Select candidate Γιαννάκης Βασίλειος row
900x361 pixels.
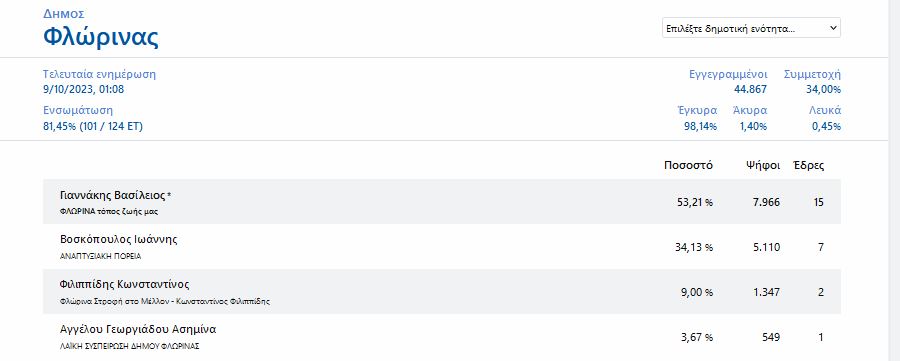click(441, 201)
